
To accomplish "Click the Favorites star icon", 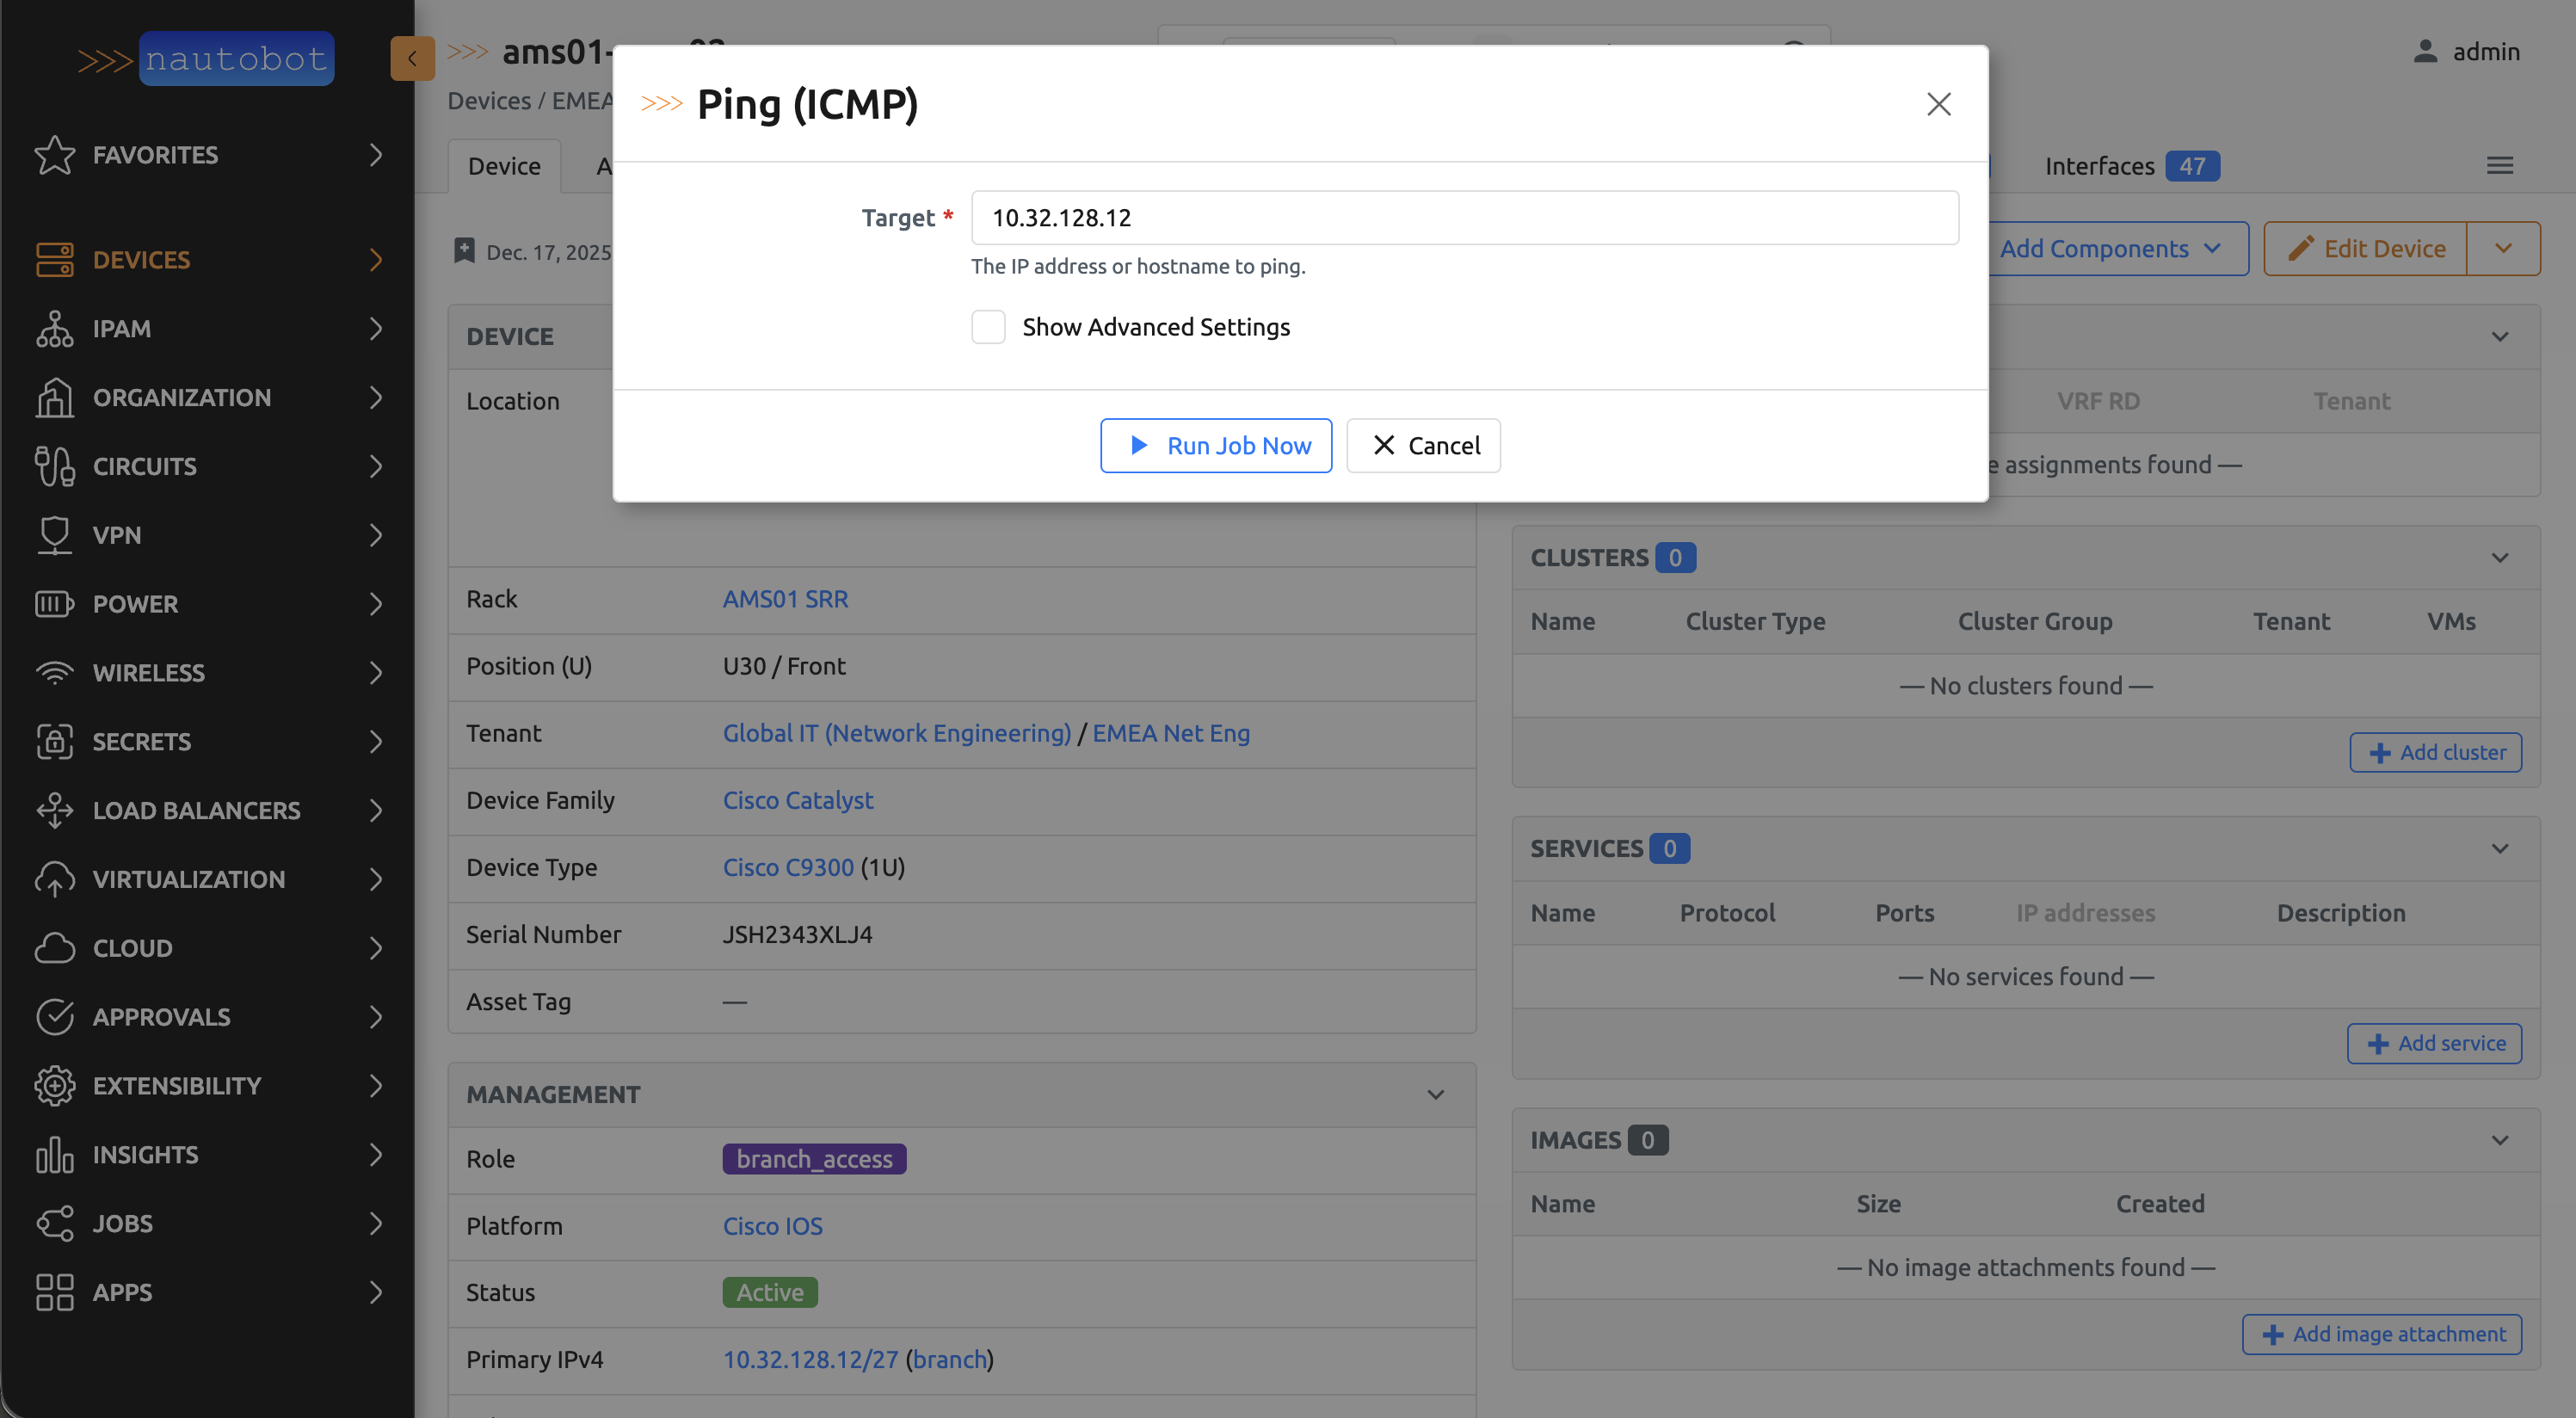I will (54, 155).
